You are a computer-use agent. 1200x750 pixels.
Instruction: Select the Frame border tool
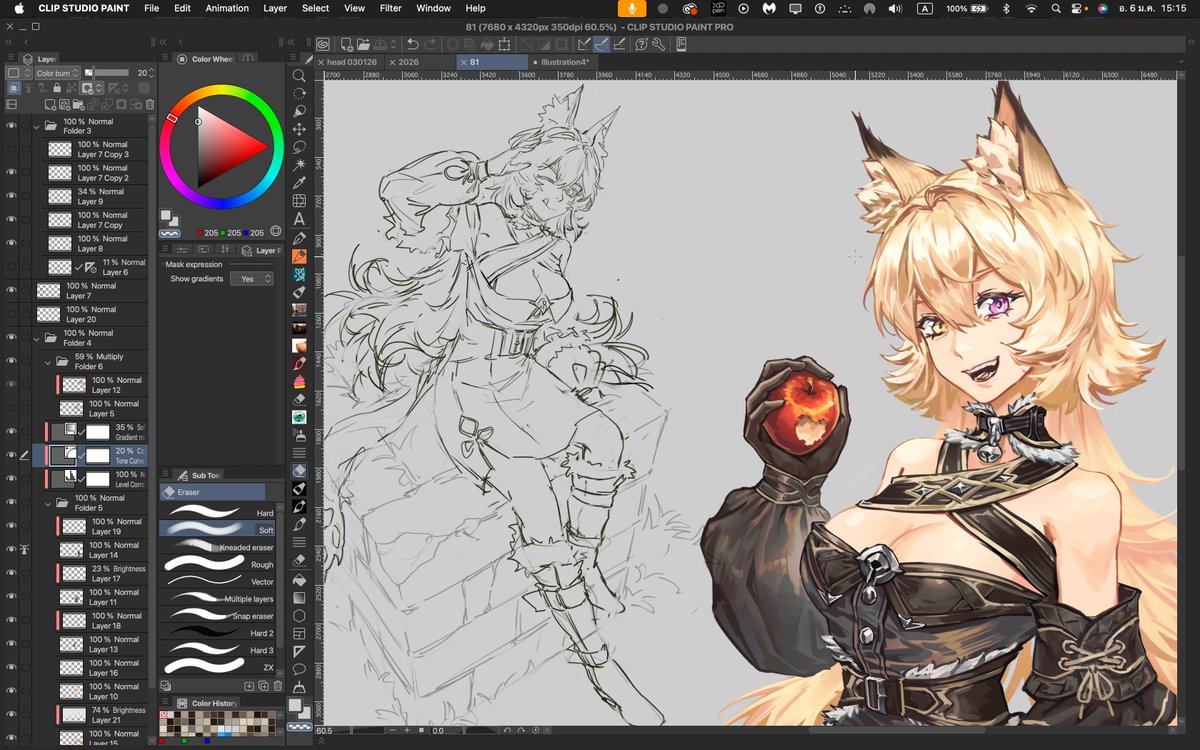pyautogui.click(x=299, y=633)
